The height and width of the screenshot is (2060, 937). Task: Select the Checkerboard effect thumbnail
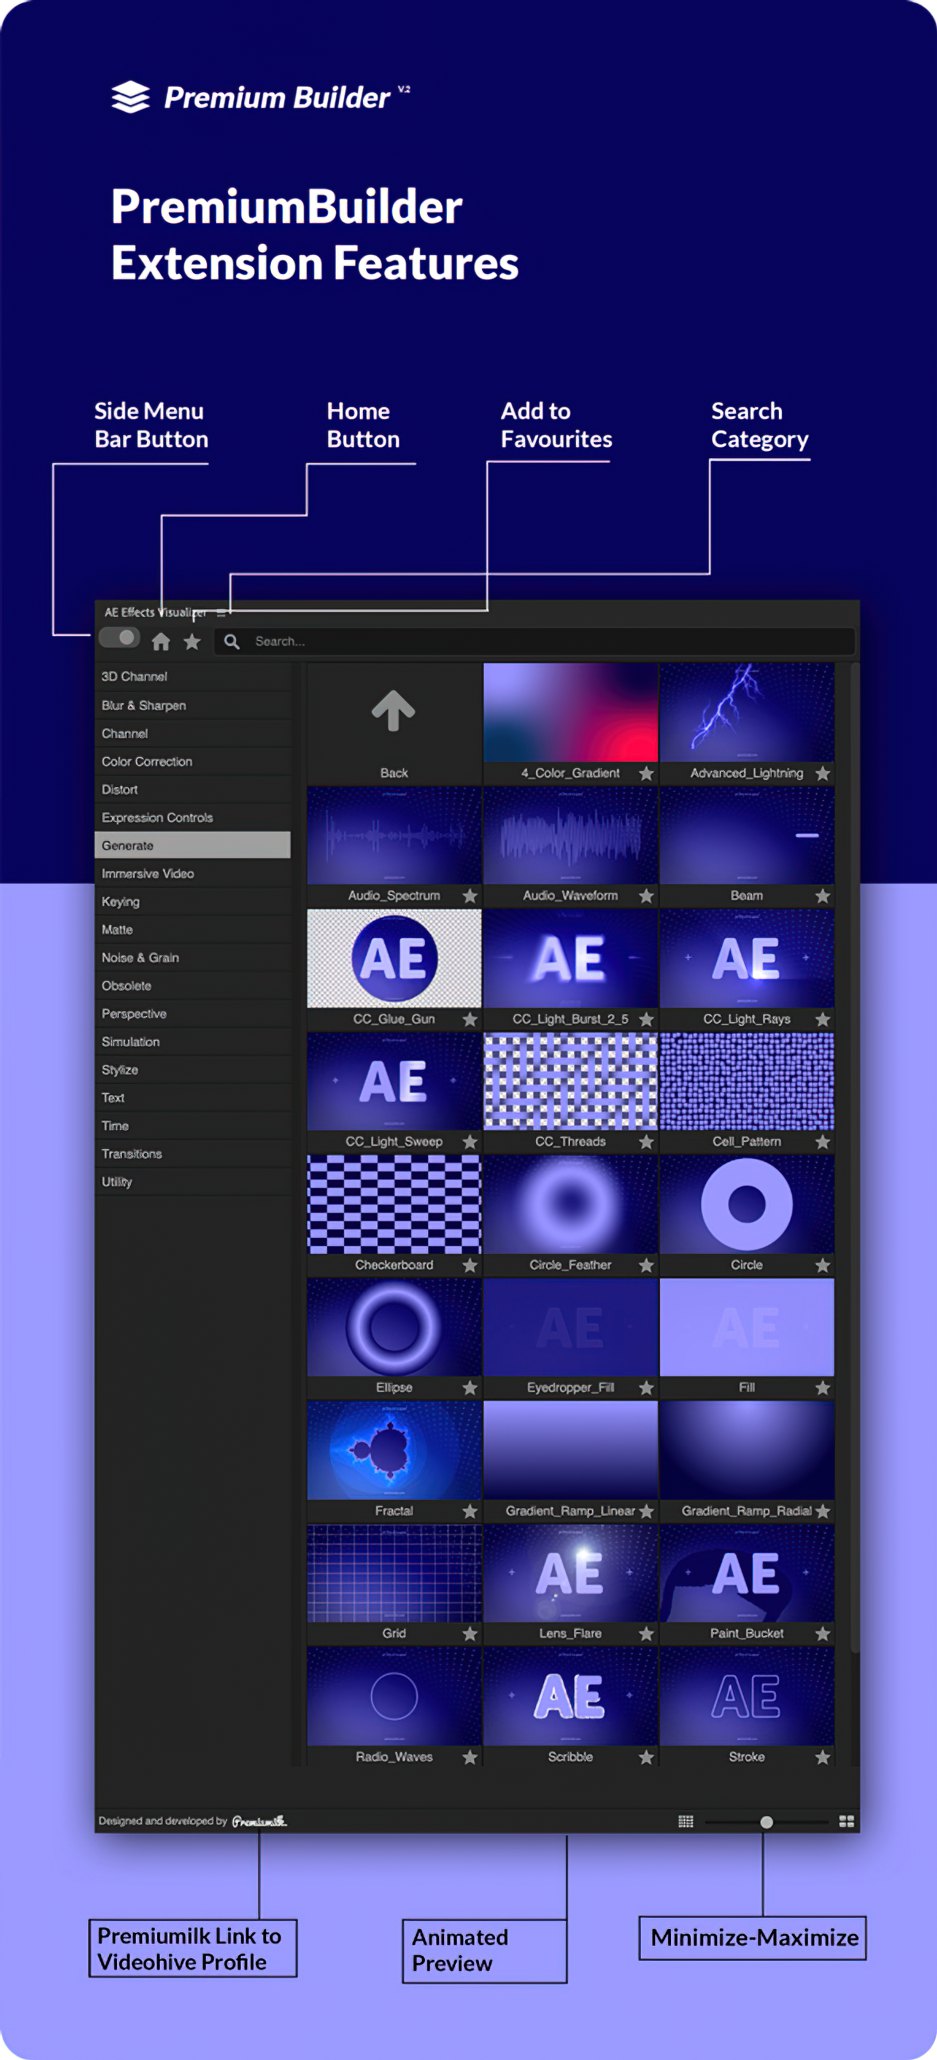394,1204
